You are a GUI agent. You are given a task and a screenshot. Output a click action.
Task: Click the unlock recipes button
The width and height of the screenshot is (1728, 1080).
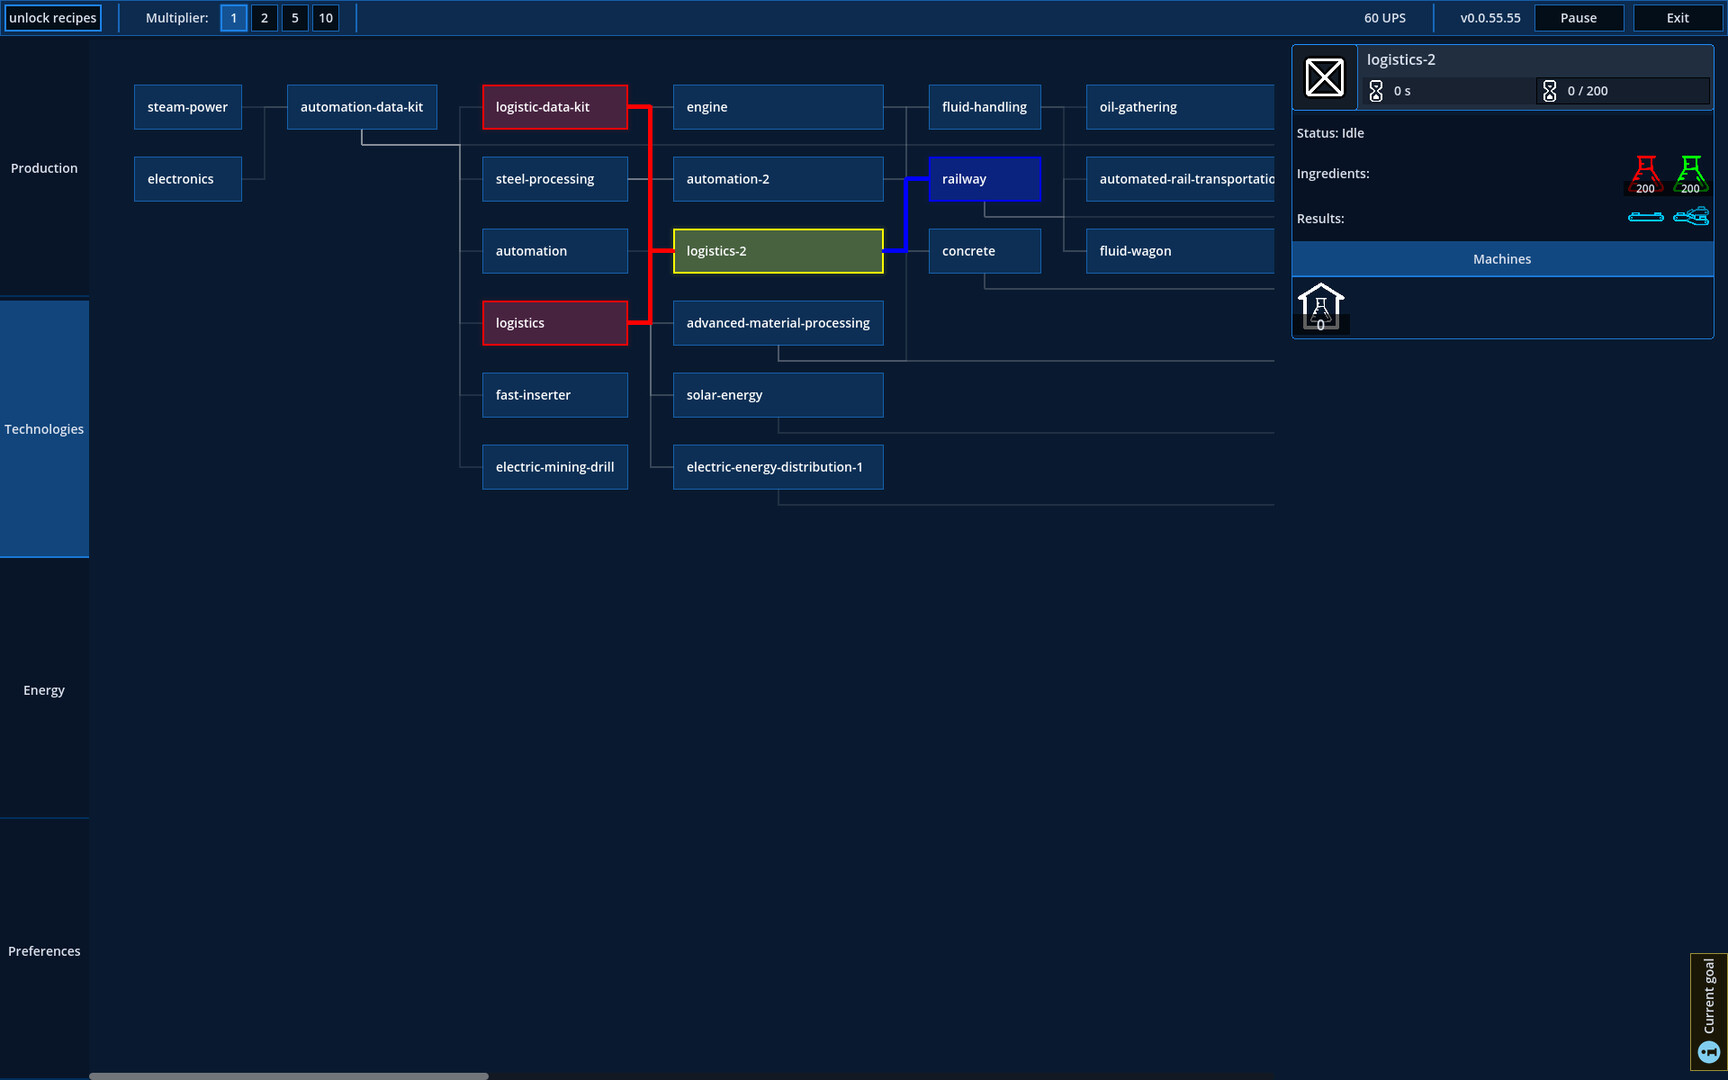tap(53, 17)
